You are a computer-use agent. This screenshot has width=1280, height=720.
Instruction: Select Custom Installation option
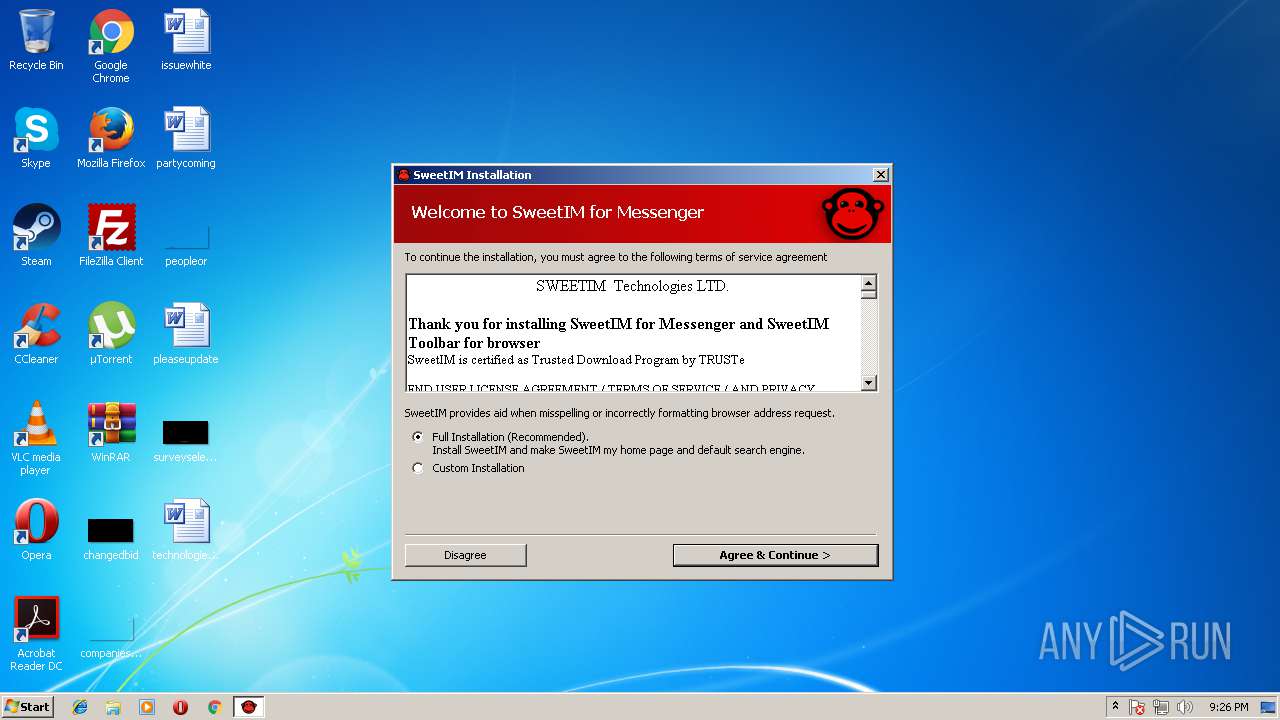point(418,468)
